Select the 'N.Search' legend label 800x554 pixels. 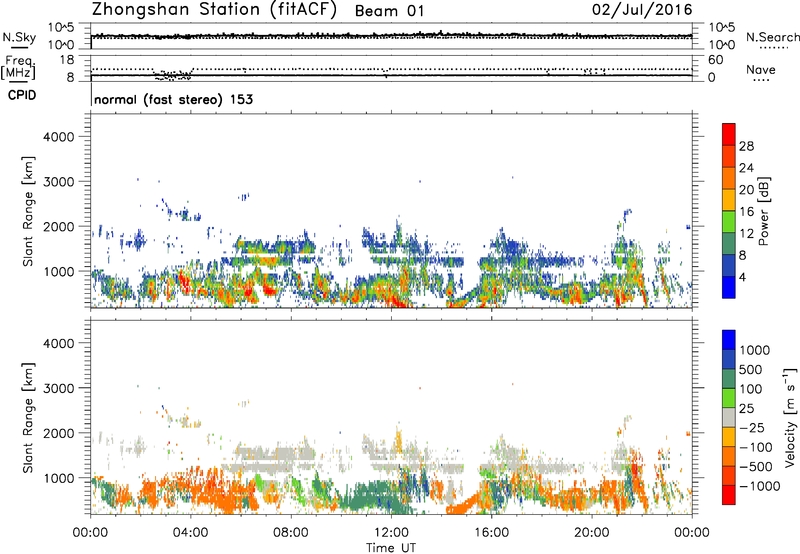[x=772, y=37]
